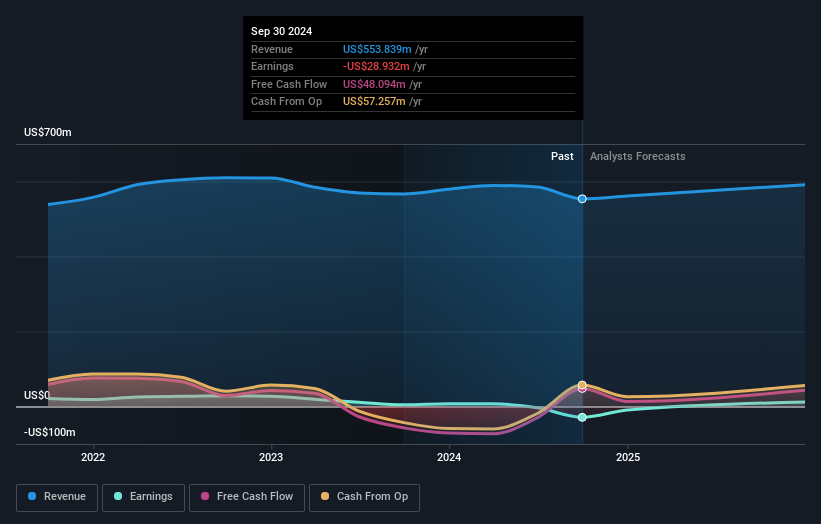Click the US$700m y-axis label
The height and width of the screenshot is (524, 821).
(48, 132)
